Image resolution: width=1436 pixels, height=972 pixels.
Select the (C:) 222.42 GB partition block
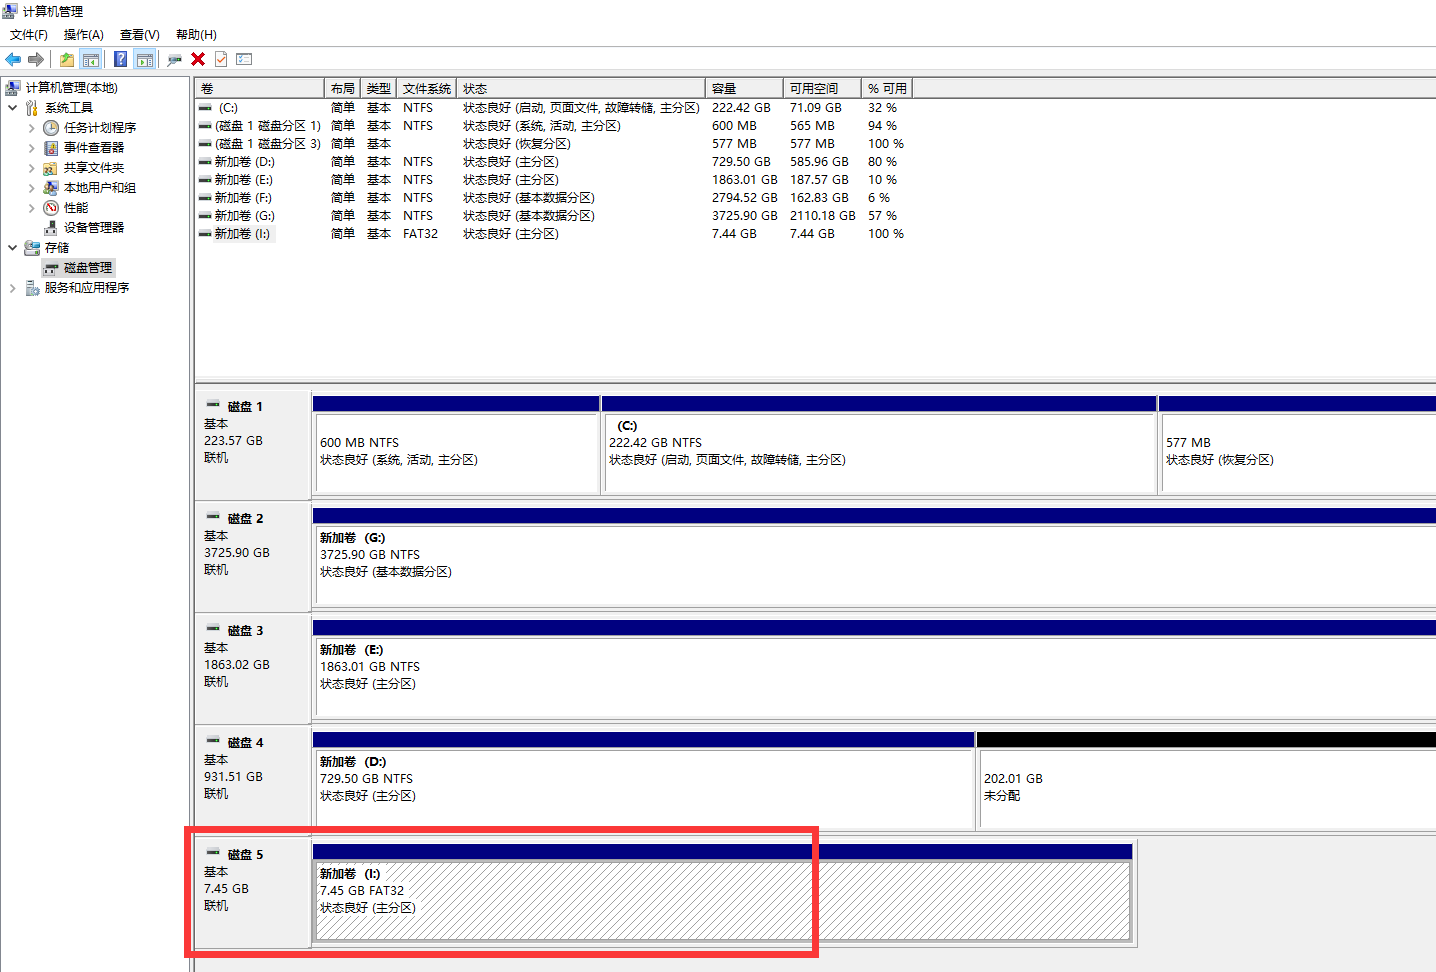point(879,444)
